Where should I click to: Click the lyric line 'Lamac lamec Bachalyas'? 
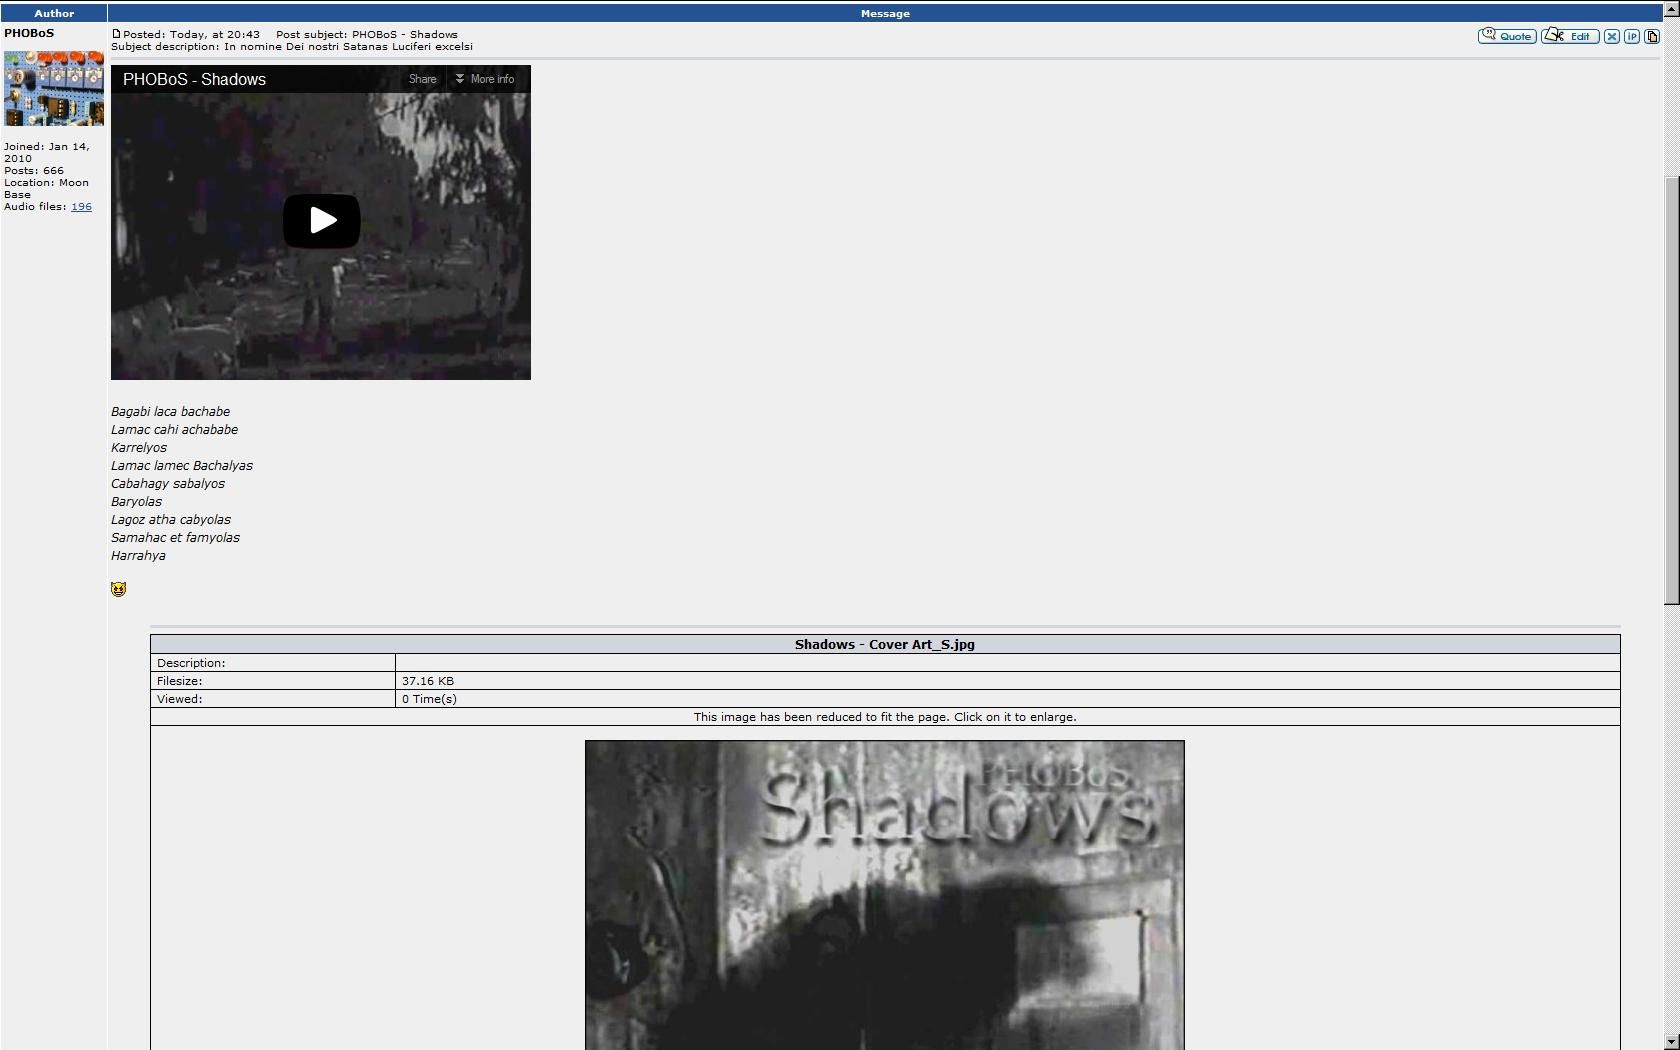pos(182,466)
